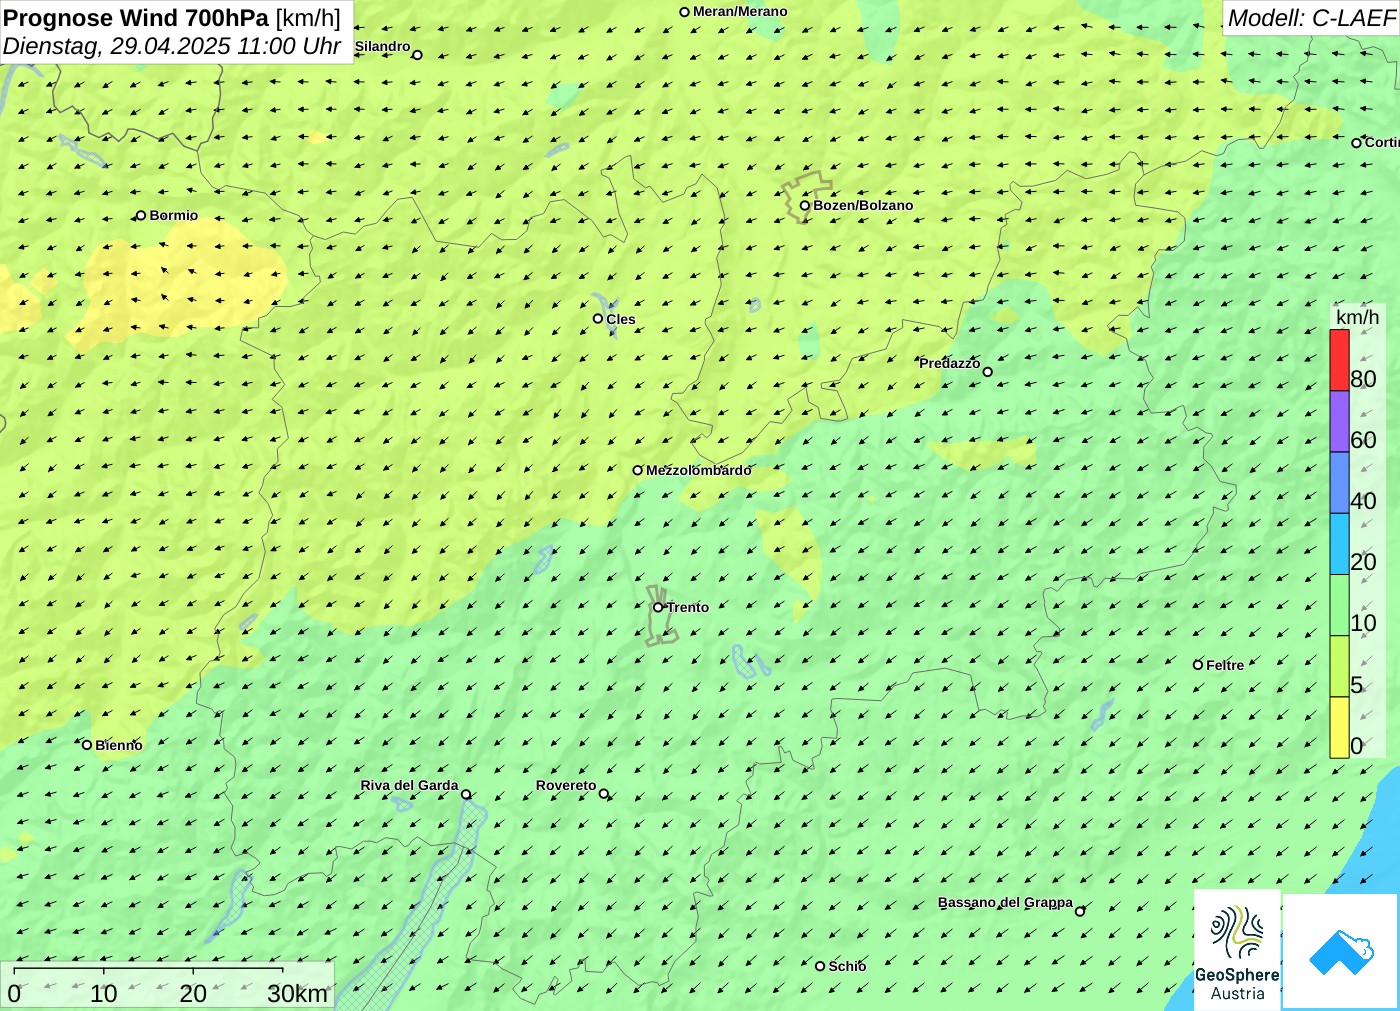Click the 'Meran/Merano' label text

pyautogui.click(x=740, y=12)
